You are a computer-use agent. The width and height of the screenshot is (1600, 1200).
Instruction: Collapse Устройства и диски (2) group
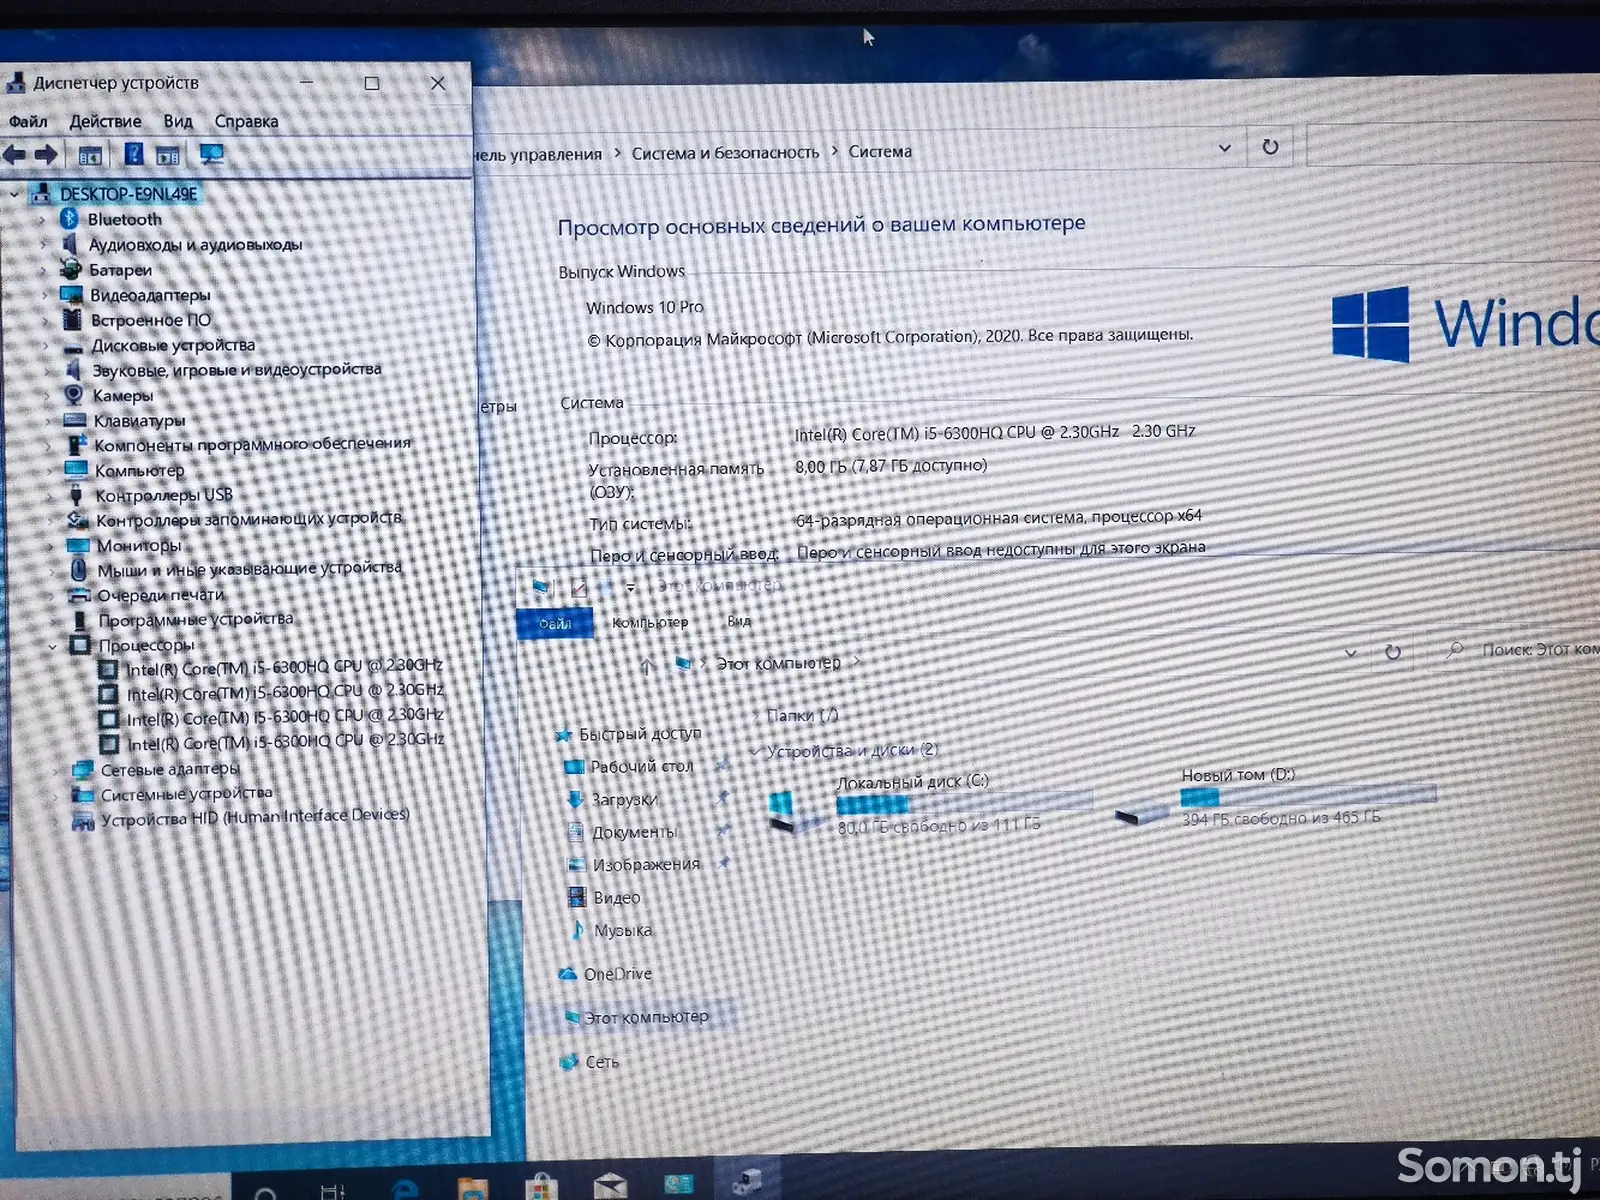(755, 751)
